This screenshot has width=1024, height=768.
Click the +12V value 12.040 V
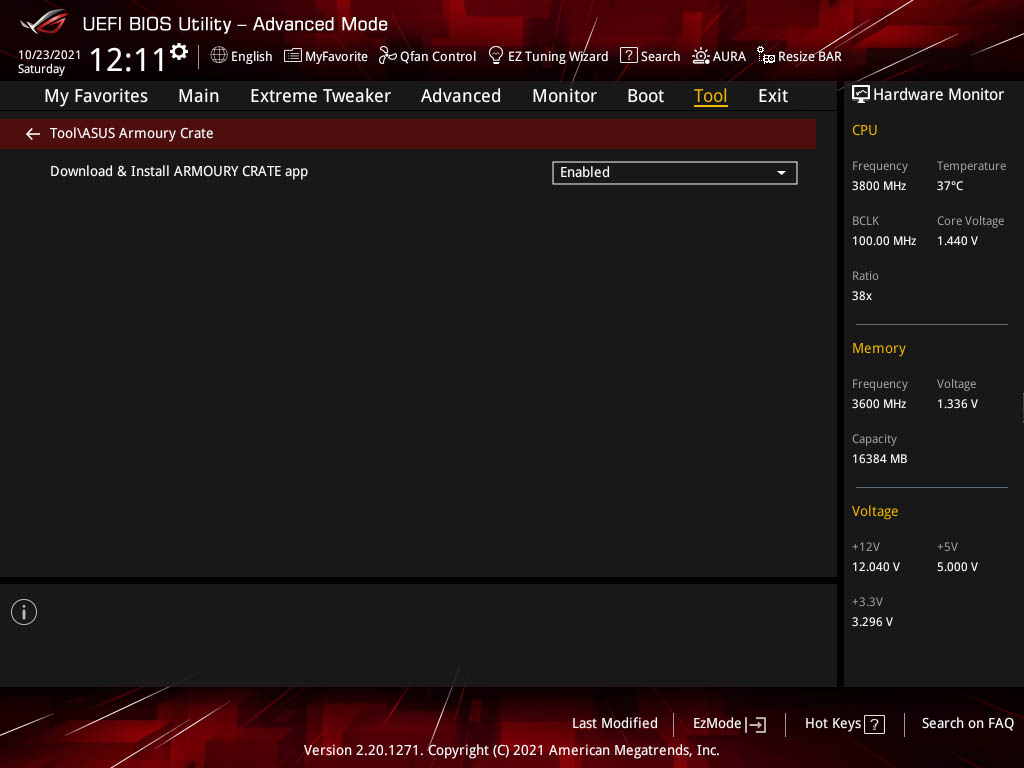[x=875, y=567]
